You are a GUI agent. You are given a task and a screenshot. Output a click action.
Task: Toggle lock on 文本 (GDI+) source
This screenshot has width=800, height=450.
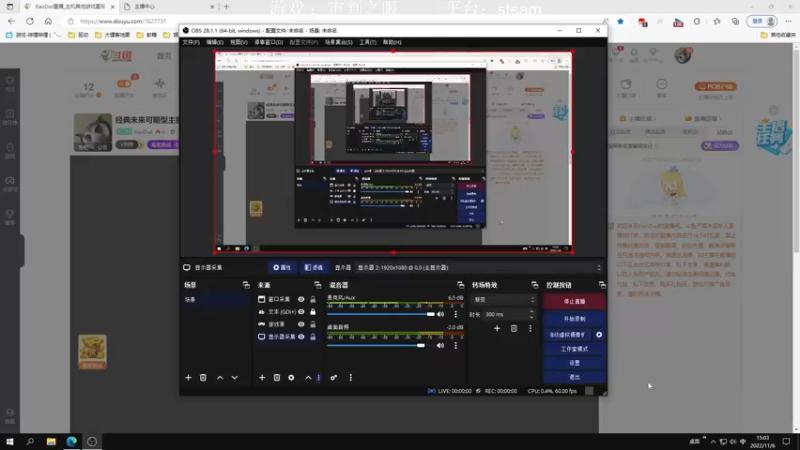coord(313,312)
